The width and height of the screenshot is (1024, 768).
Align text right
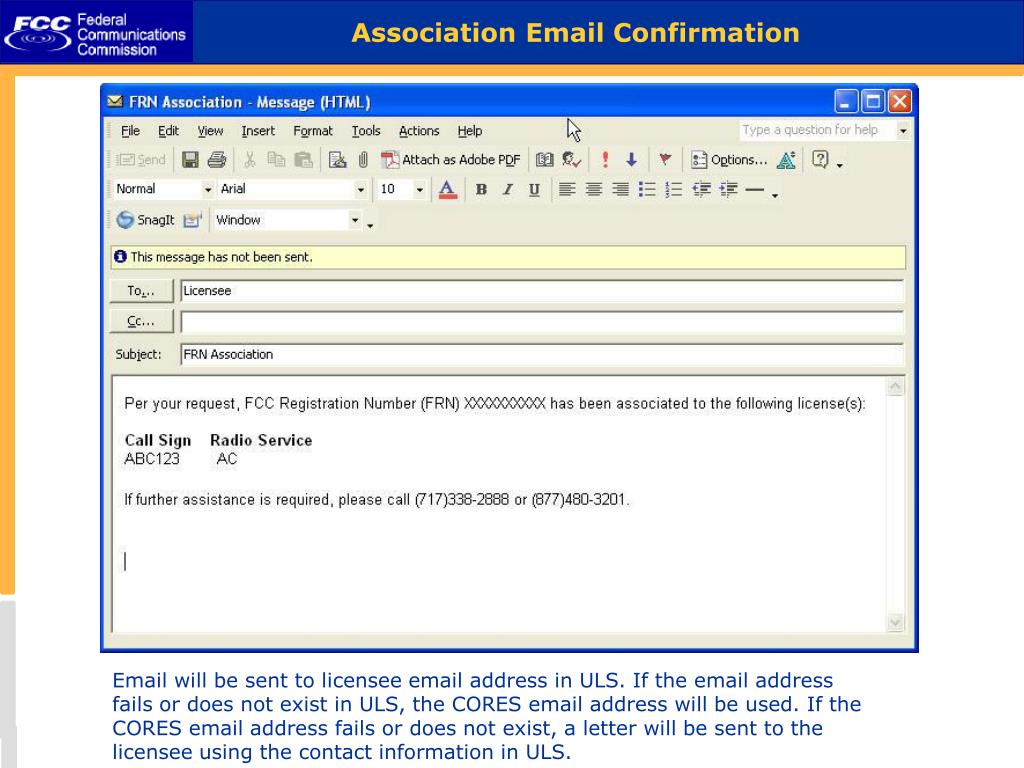point(620,189)
